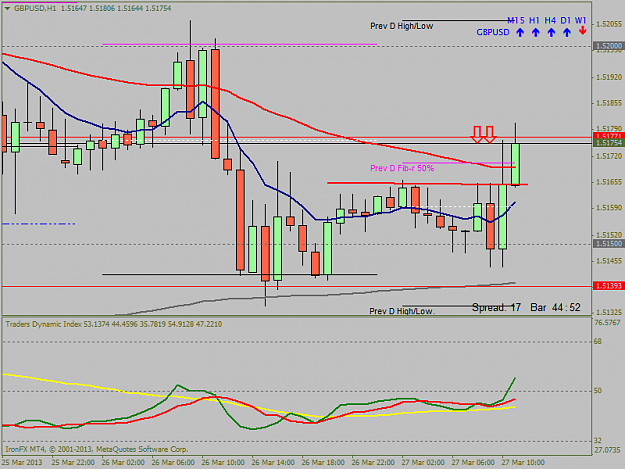Select the H1 label in the trend panel
This screenshot has height=469, width=625.
[x=534, y=20]
